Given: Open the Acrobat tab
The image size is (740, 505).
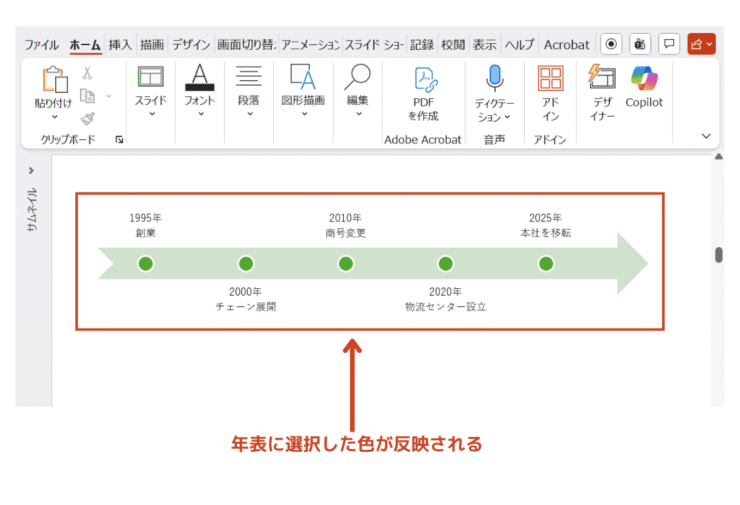Looking at the screenshot, I should (566, 45).
